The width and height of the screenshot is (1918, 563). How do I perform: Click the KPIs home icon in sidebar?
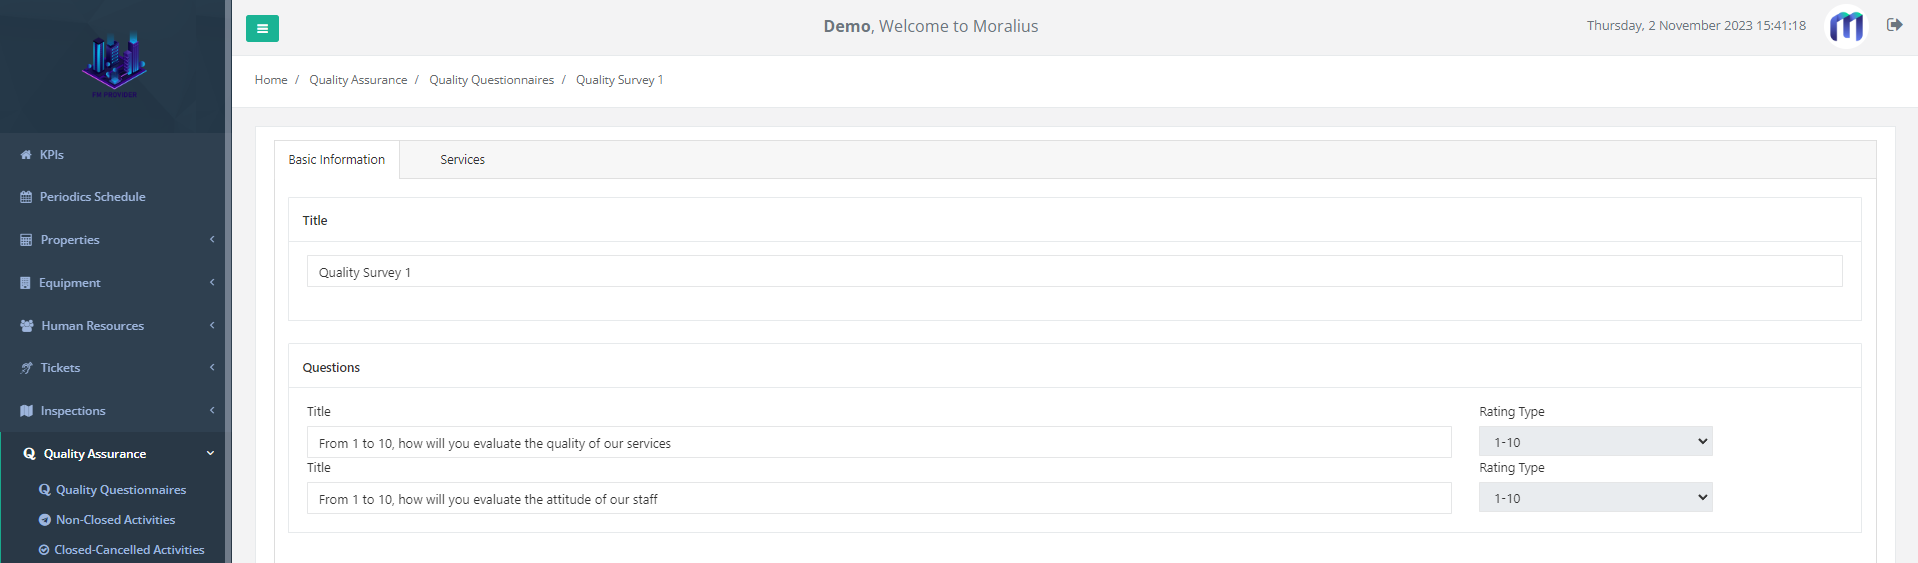pyautogui.click(x=26, y=155)
